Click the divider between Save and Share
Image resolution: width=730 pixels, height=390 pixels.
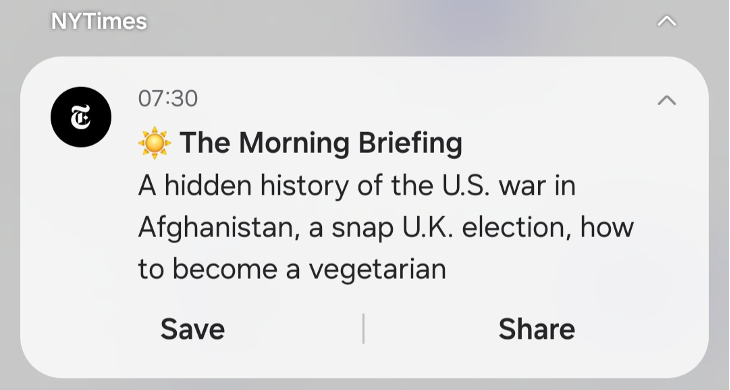tap(363, 329)
